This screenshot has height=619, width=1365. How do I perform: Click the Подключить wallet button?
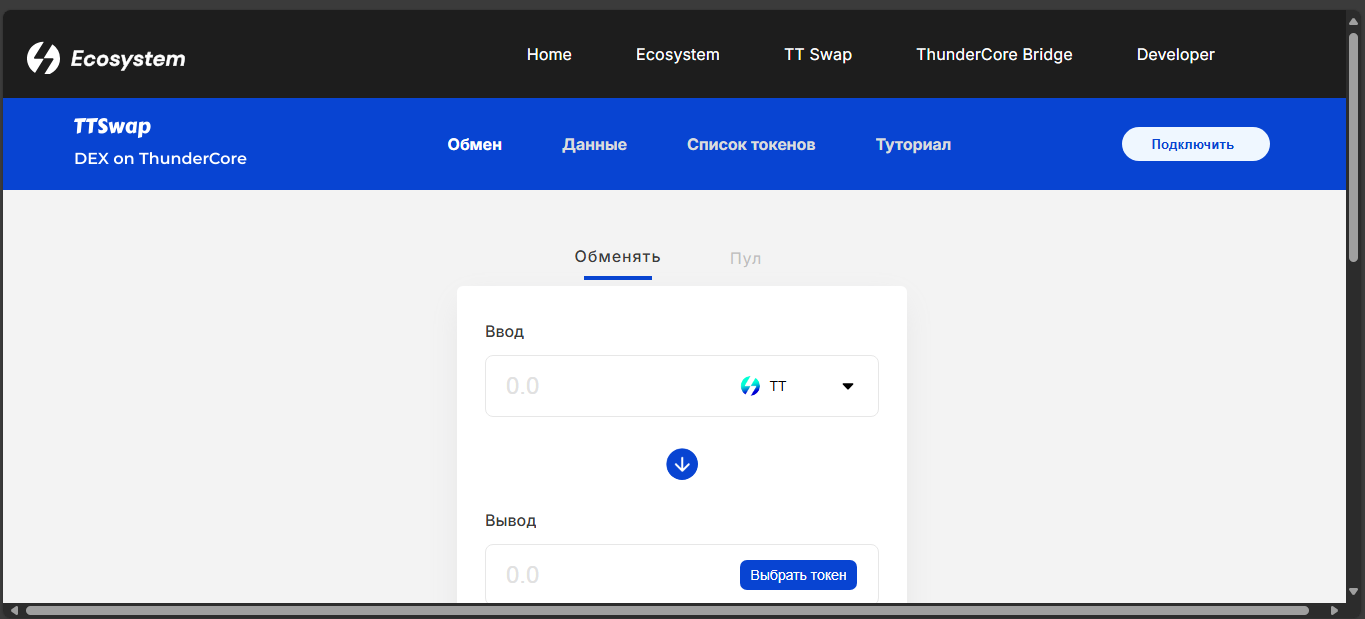point(1196,144)
